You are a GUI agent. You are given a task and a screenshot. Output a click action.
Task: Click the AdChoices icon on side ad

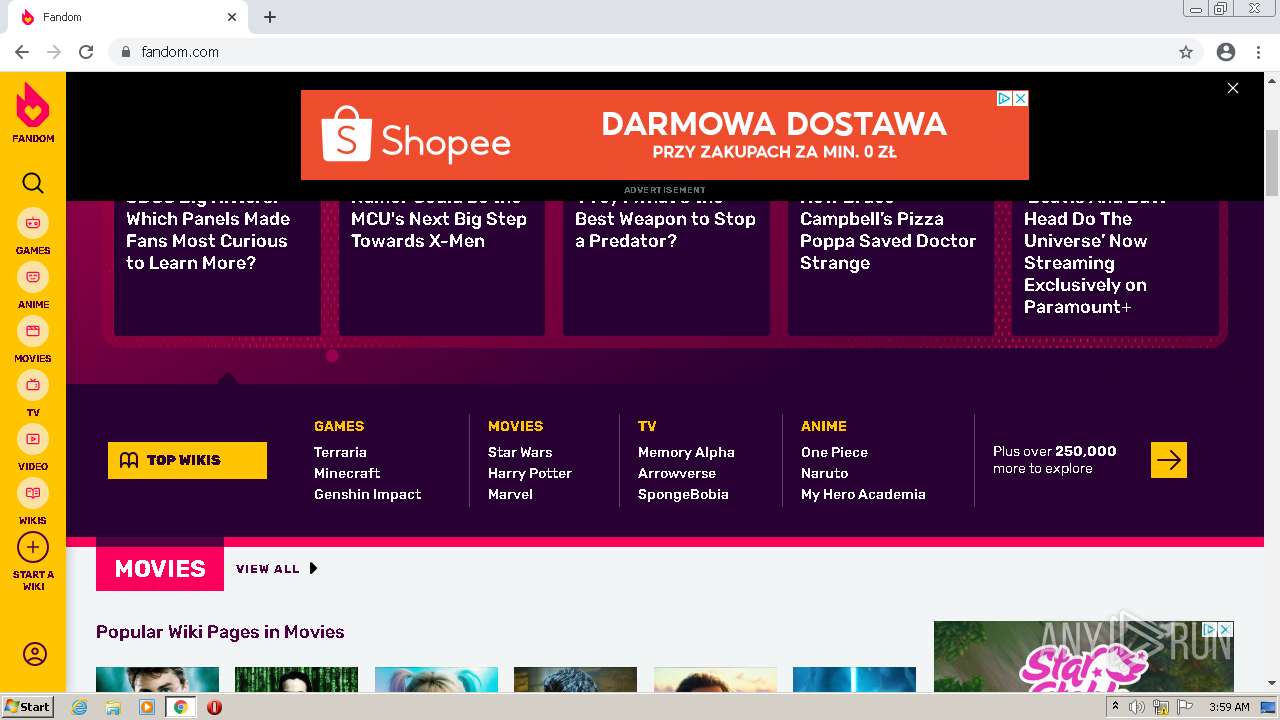[x=1209, y=629]
